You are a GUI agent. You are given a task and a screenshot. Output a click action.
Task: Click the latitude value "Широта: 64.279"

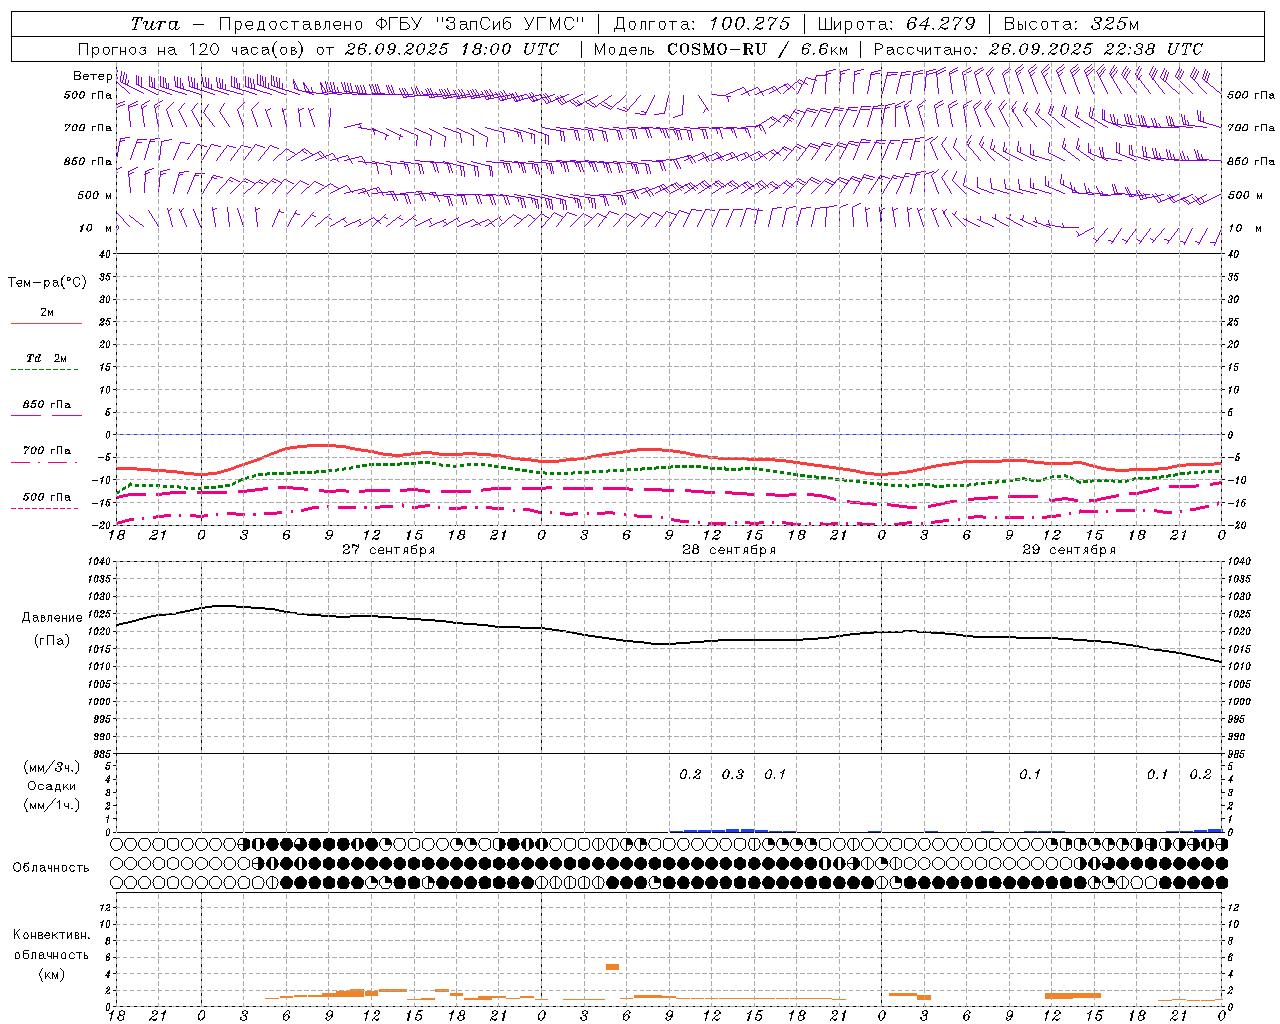point(896,24)
